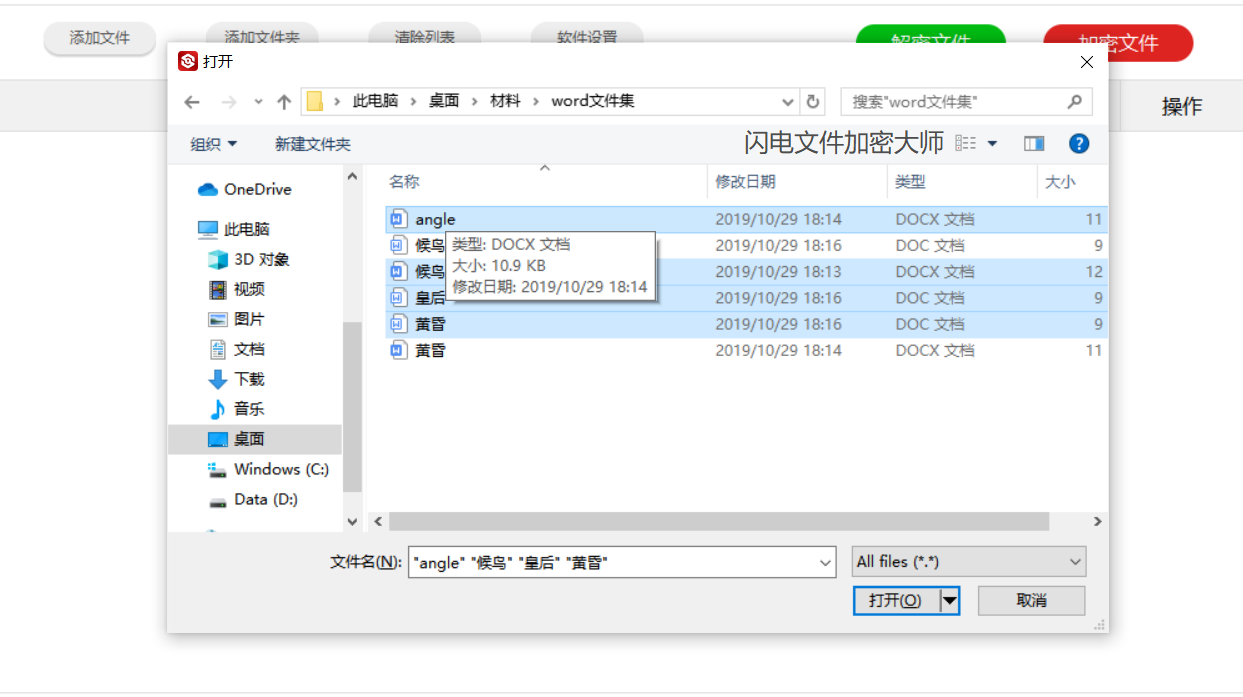
Task: Click breadcrumb chevron after 桌面
Action: point(474,101)
